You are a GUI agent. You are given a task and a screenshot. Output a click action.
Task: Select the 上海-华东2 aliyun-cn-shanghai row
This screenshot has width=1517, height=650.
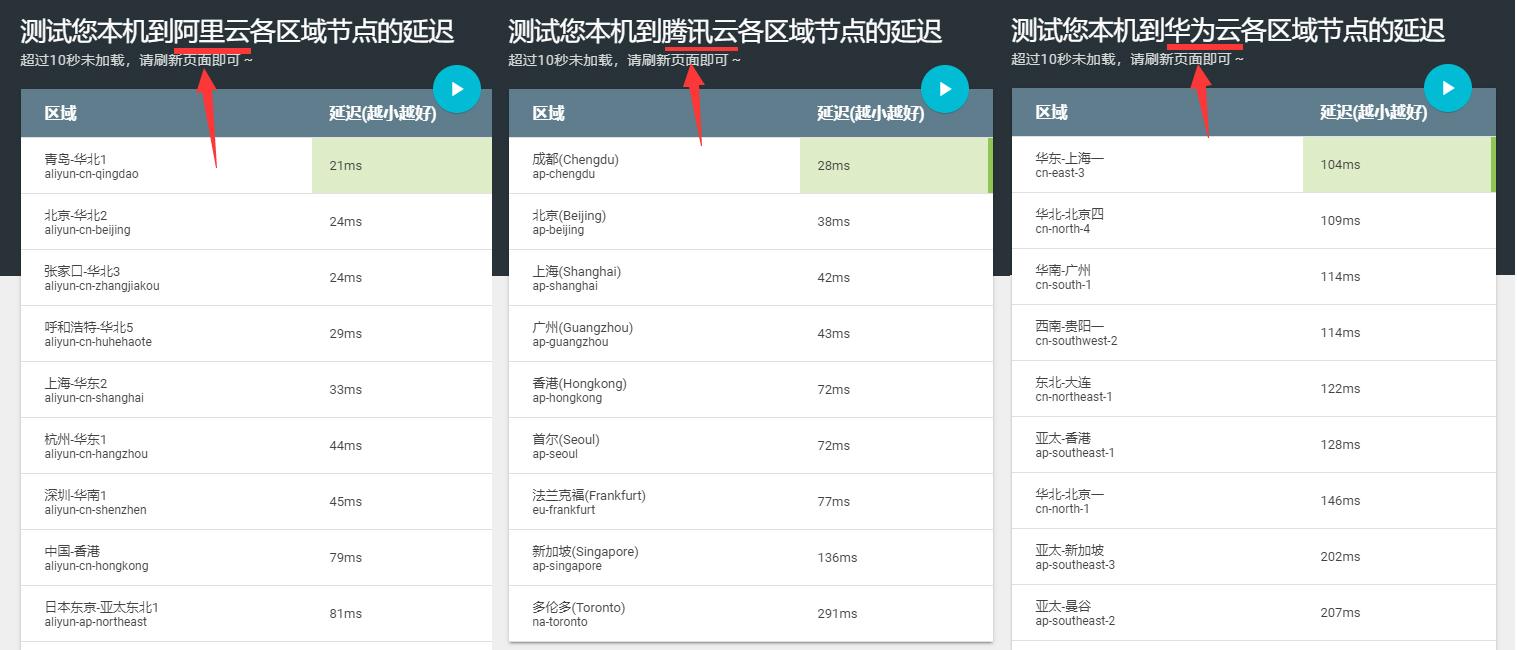click(x=256, y=390)
